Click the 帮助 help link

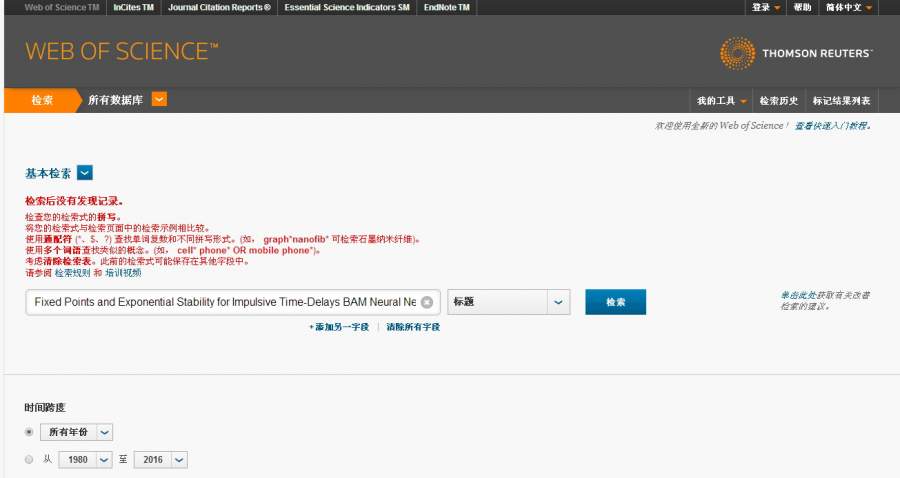click(x=802, y=7)
